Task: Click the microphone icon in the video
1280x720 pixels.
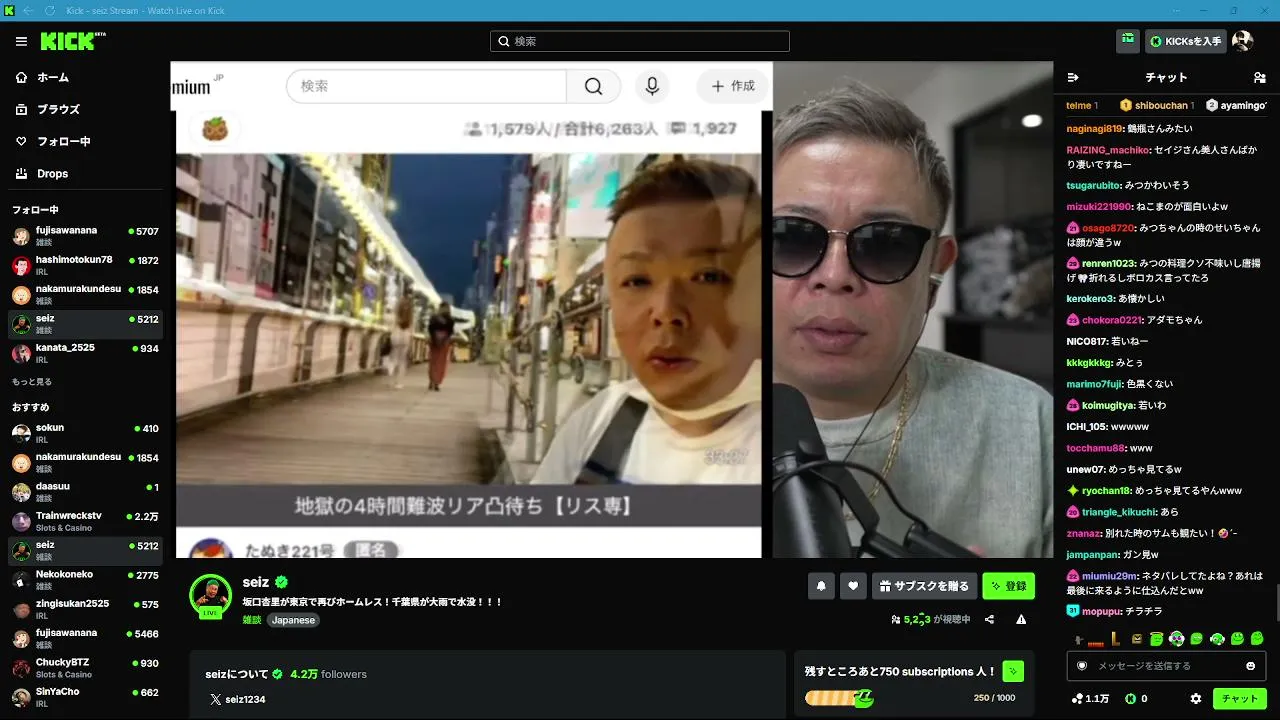Action: point(652,86)
